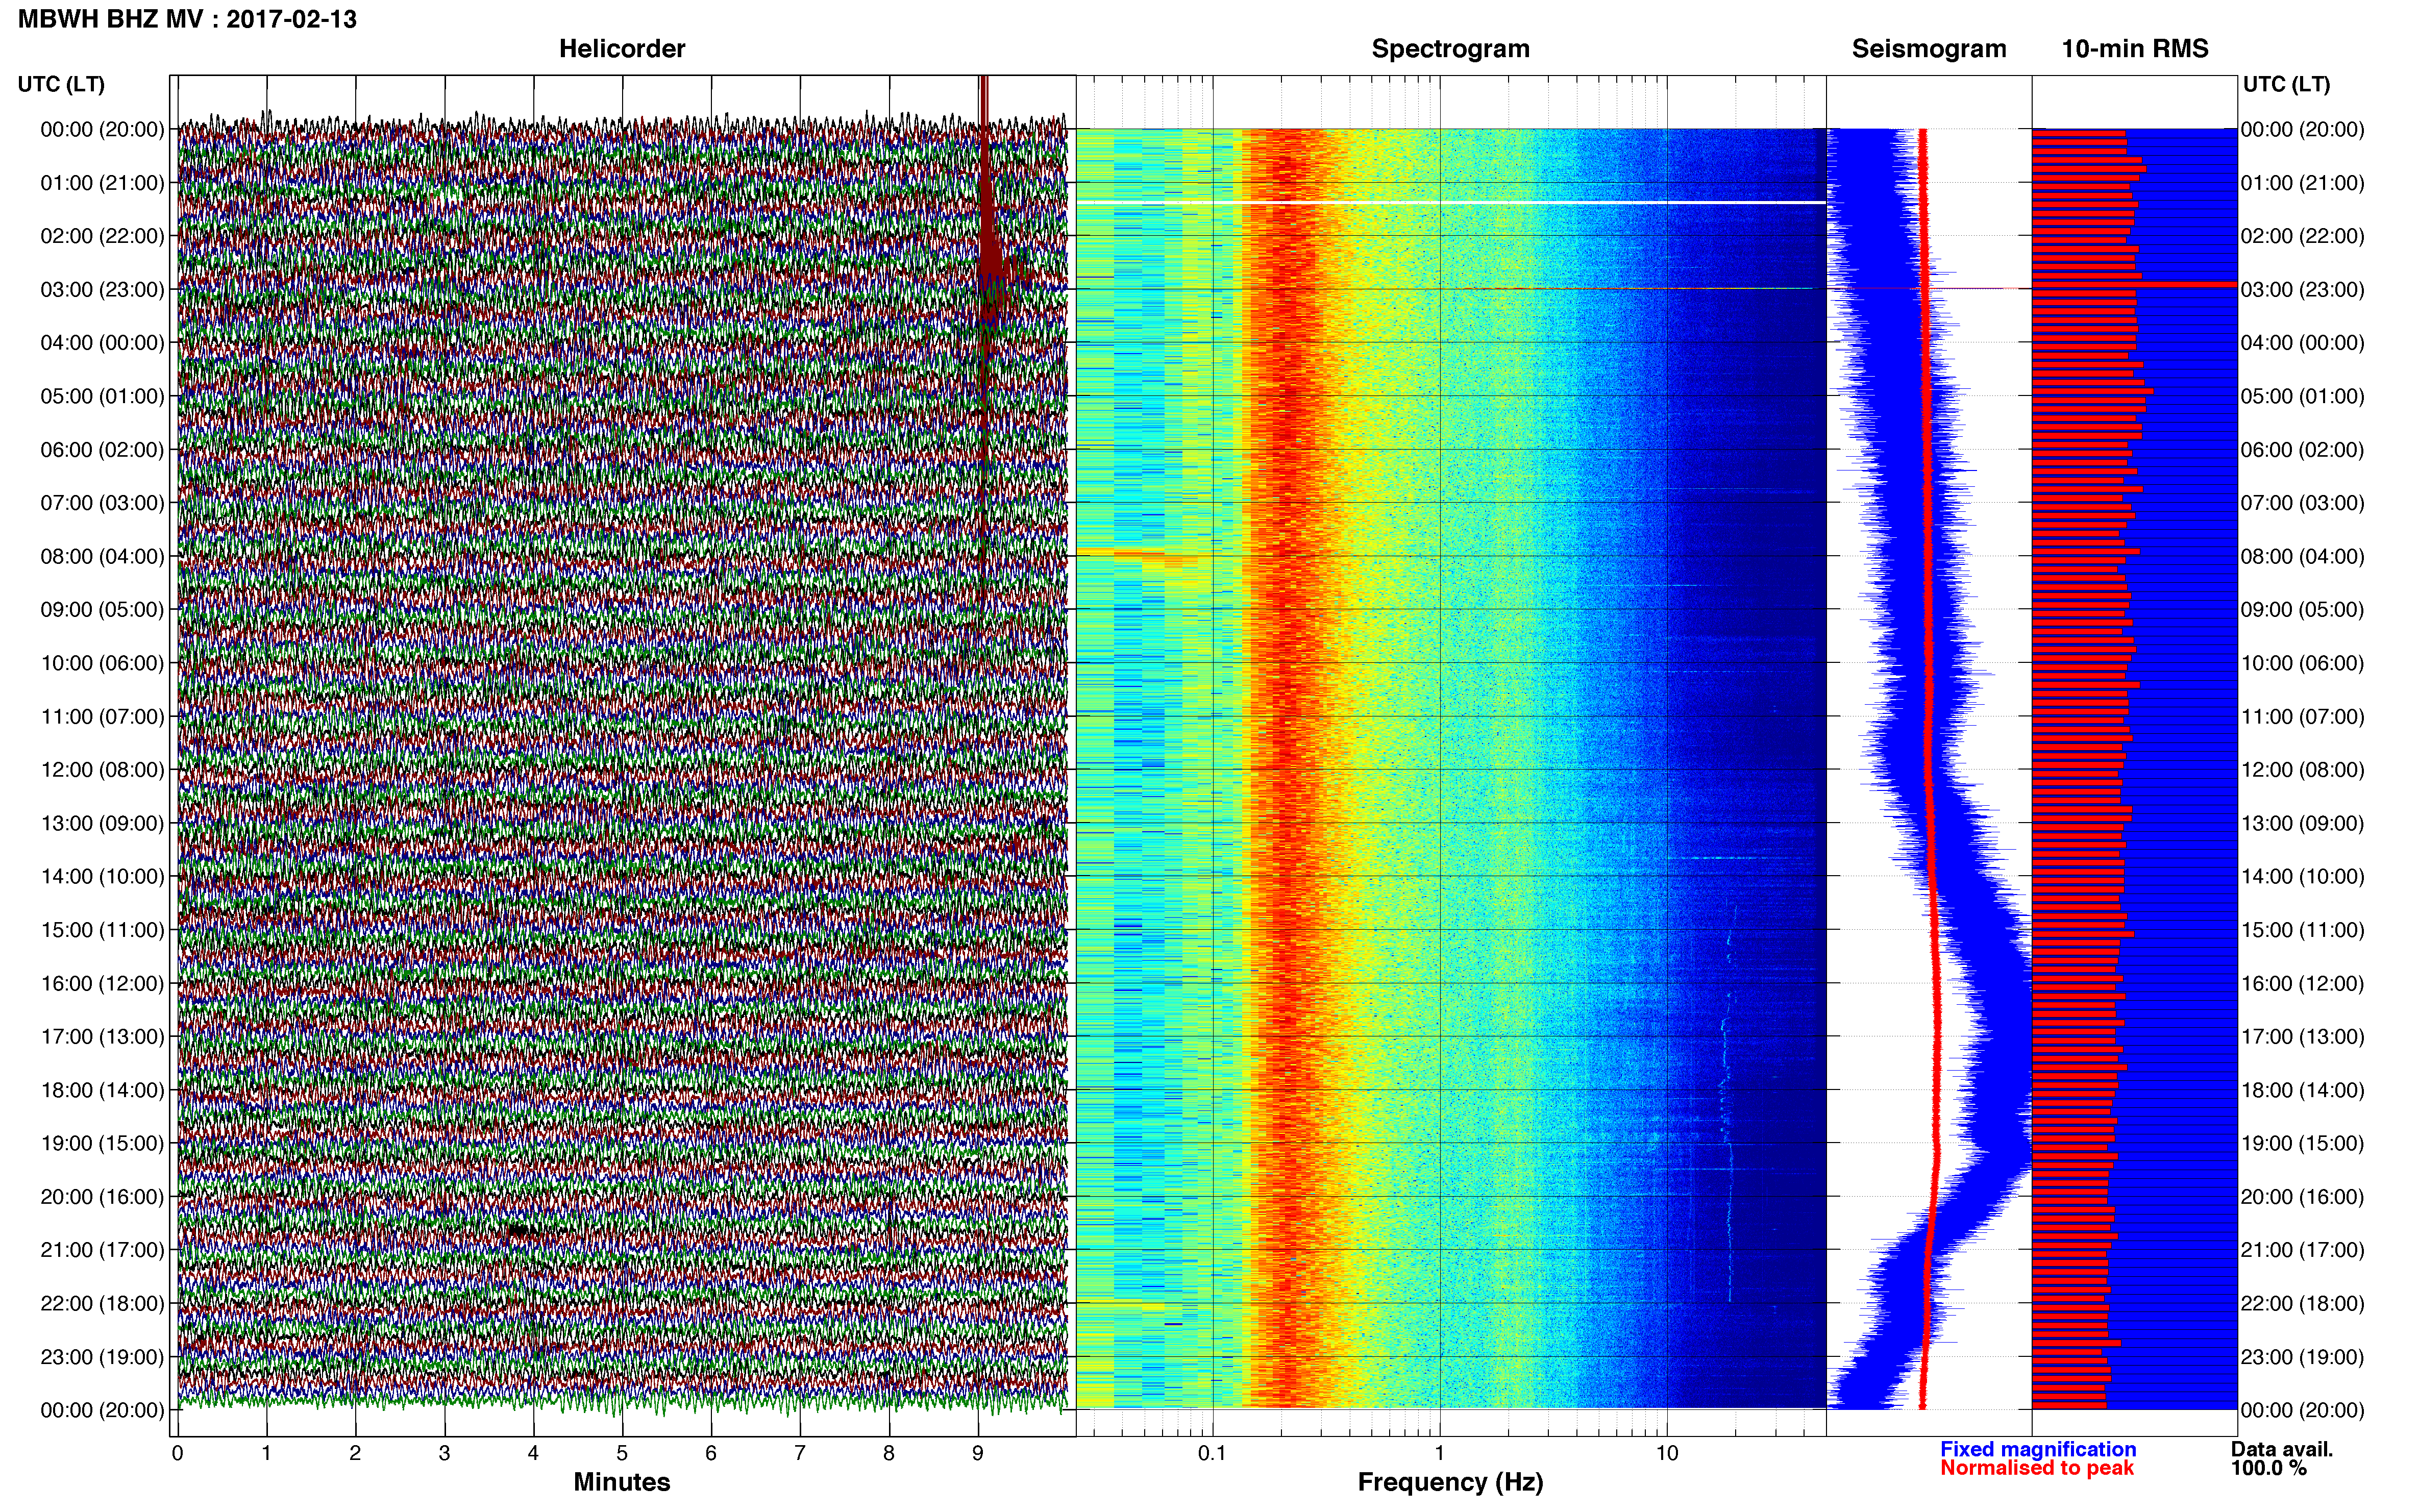Click frequency tick label '1' on spectrogram axis
The image size is (2419, 1512).
[x=1439, y=1454]
